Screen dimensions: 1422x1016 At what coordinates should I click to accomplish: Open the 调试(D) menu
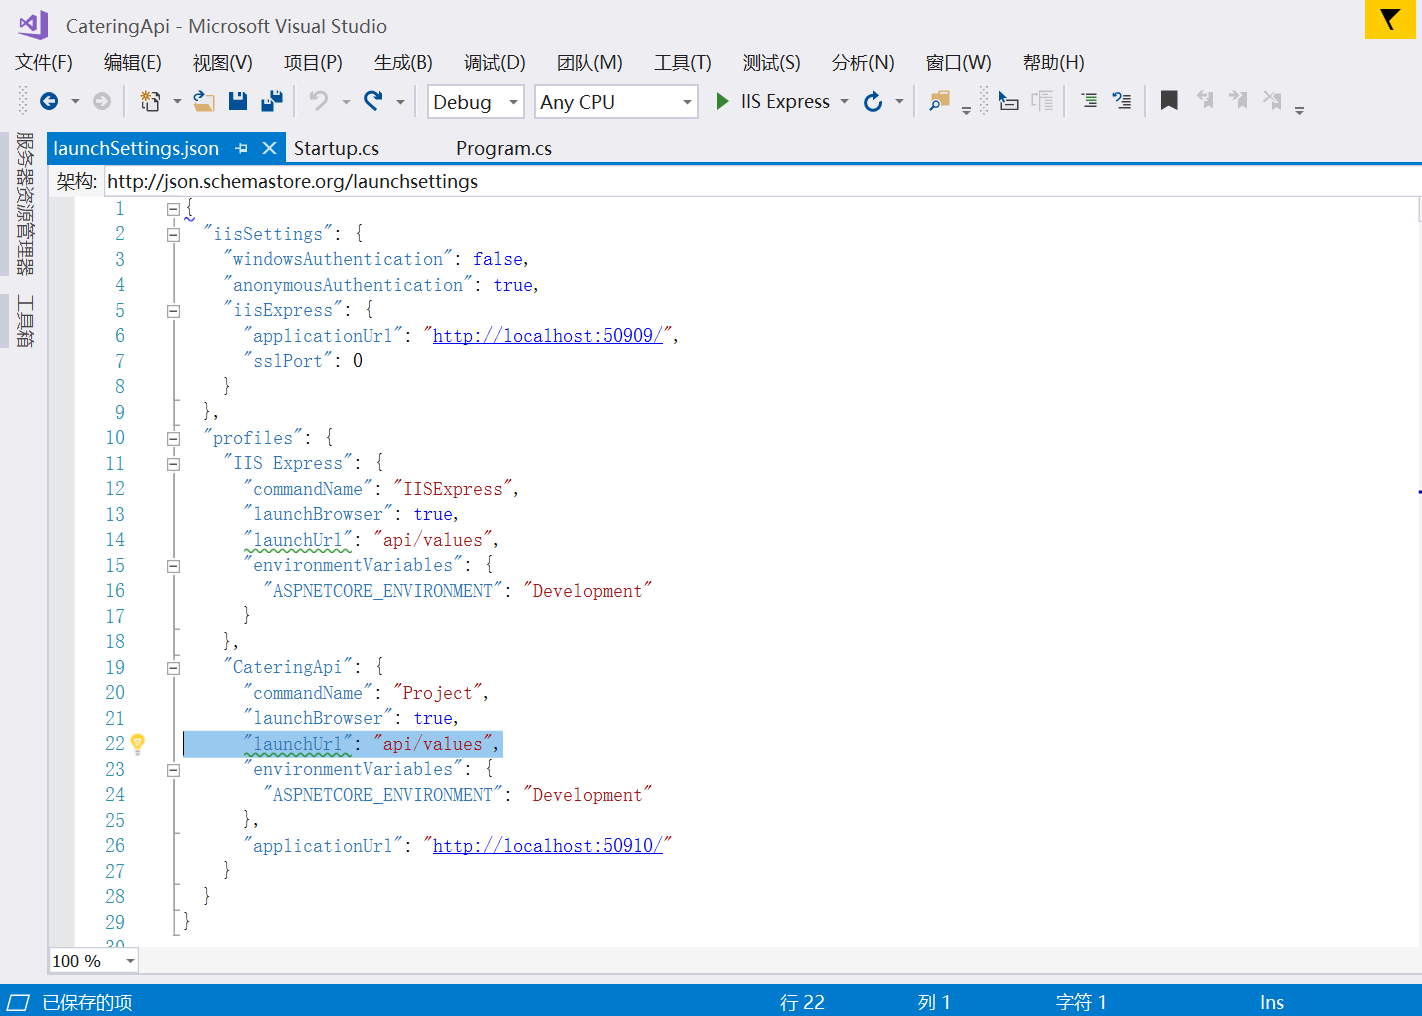point(495,63)
